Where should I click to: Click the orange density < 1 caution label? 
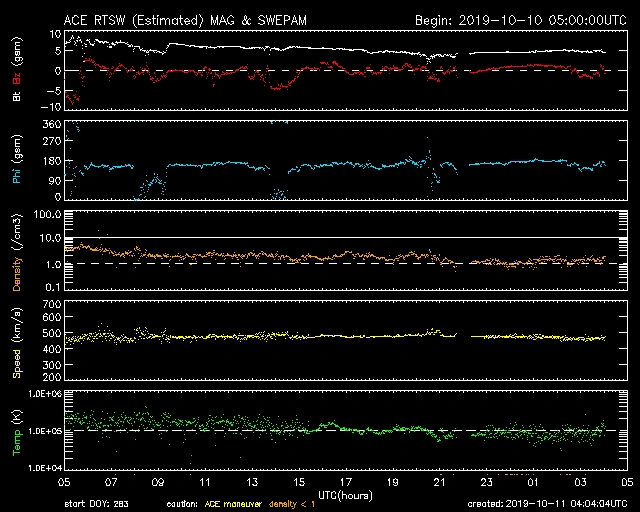(x=304, y=504)
